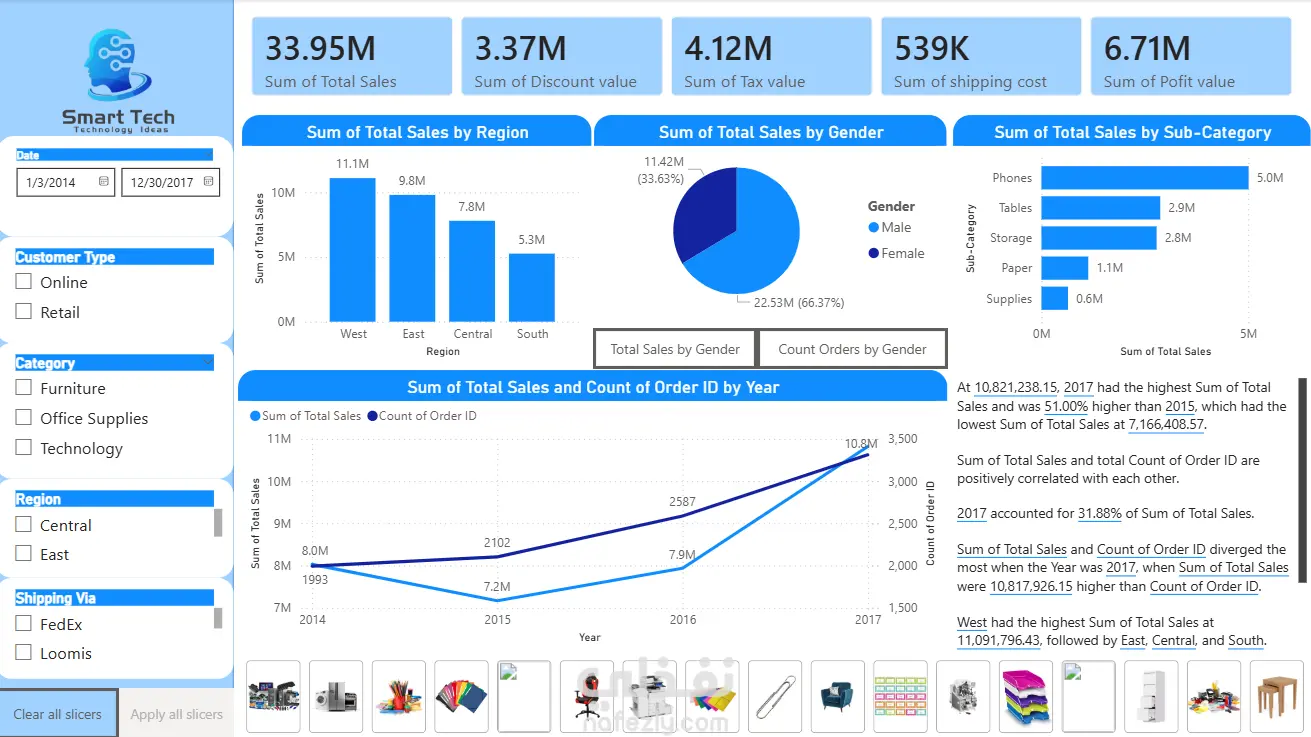The height and width of the screenshot is (737, 1311).
Task: Click Sum of Total Sales line legend marker
Action: click(254, 416)
